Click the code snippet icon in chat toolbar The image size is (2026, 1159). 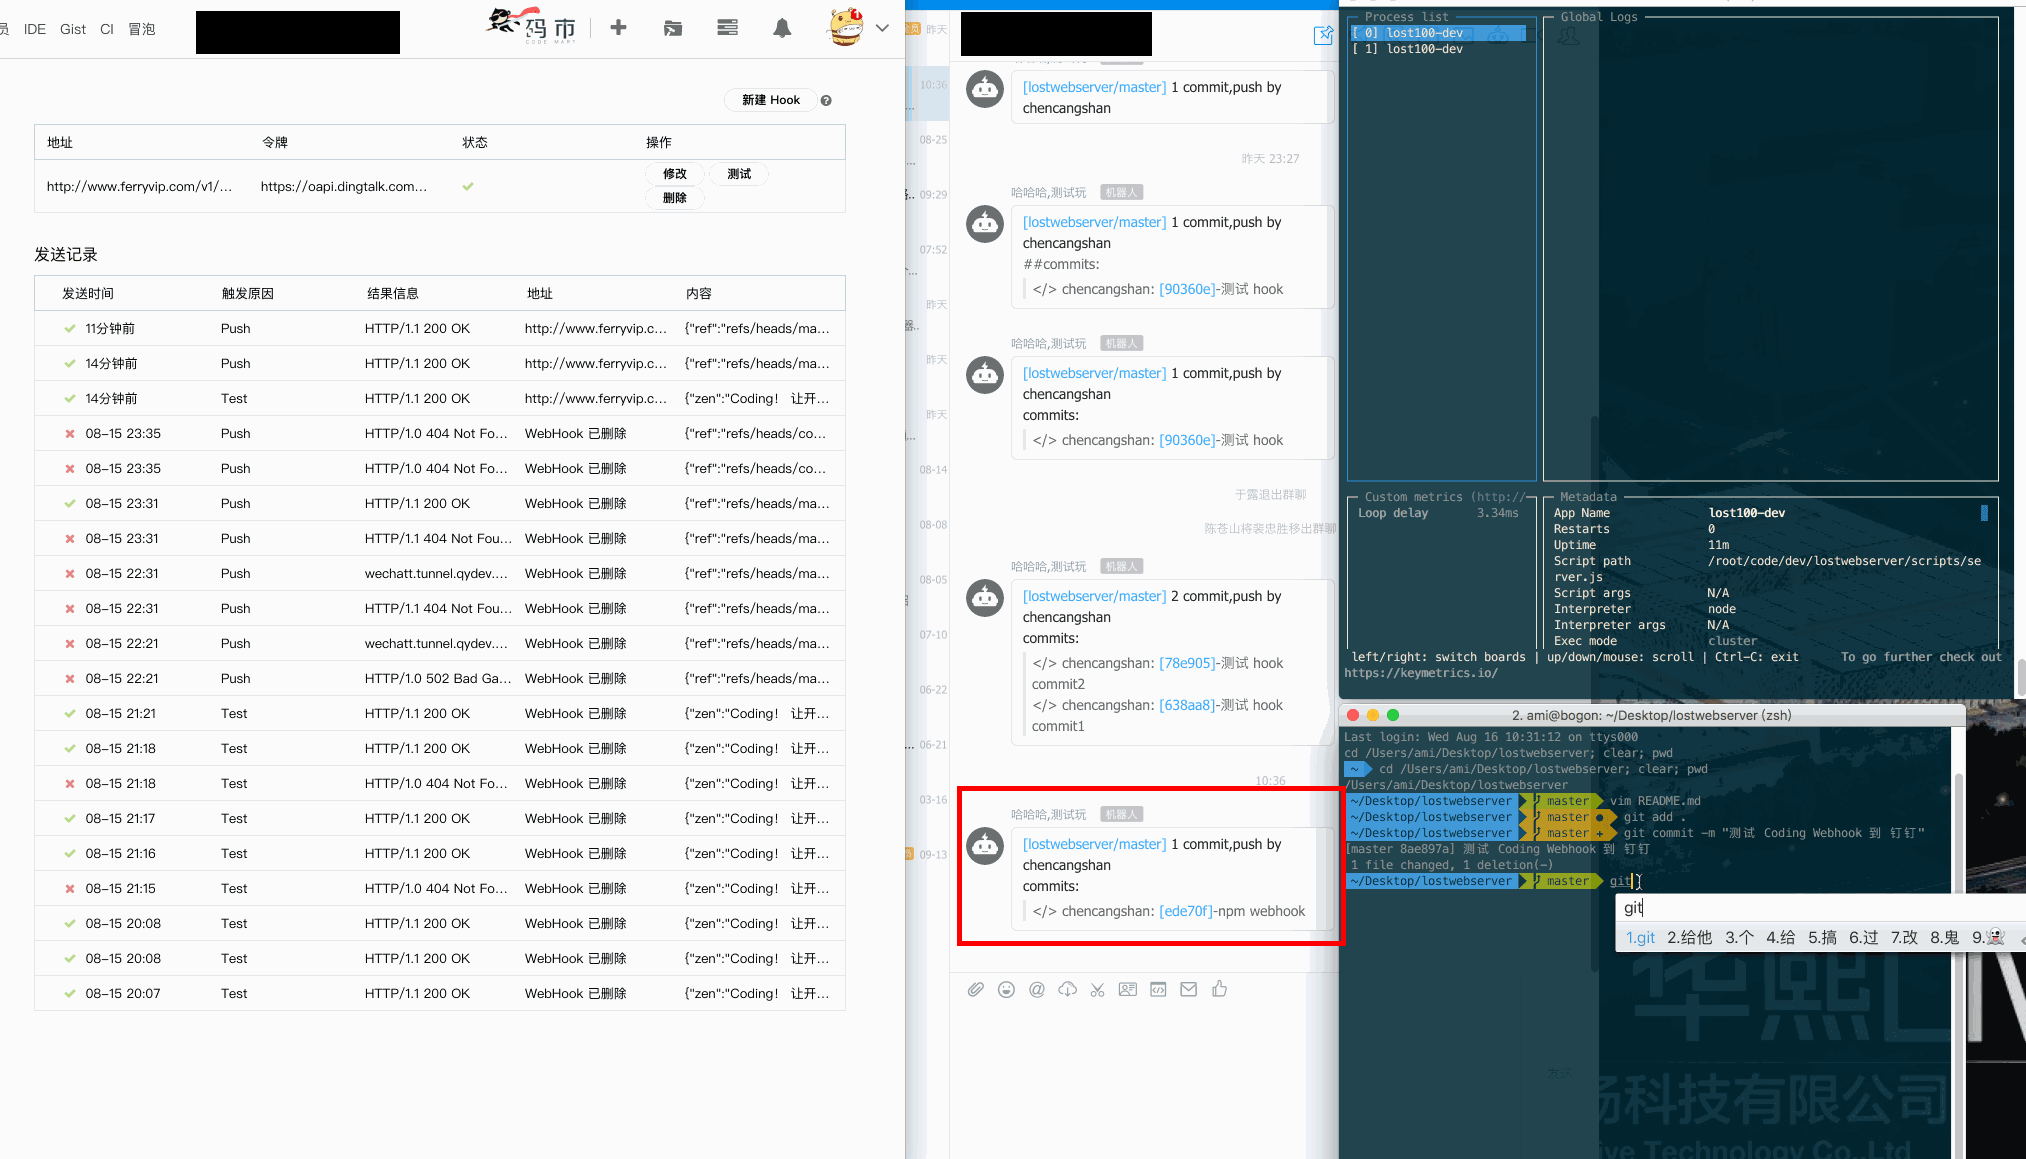click(1158, 989)
